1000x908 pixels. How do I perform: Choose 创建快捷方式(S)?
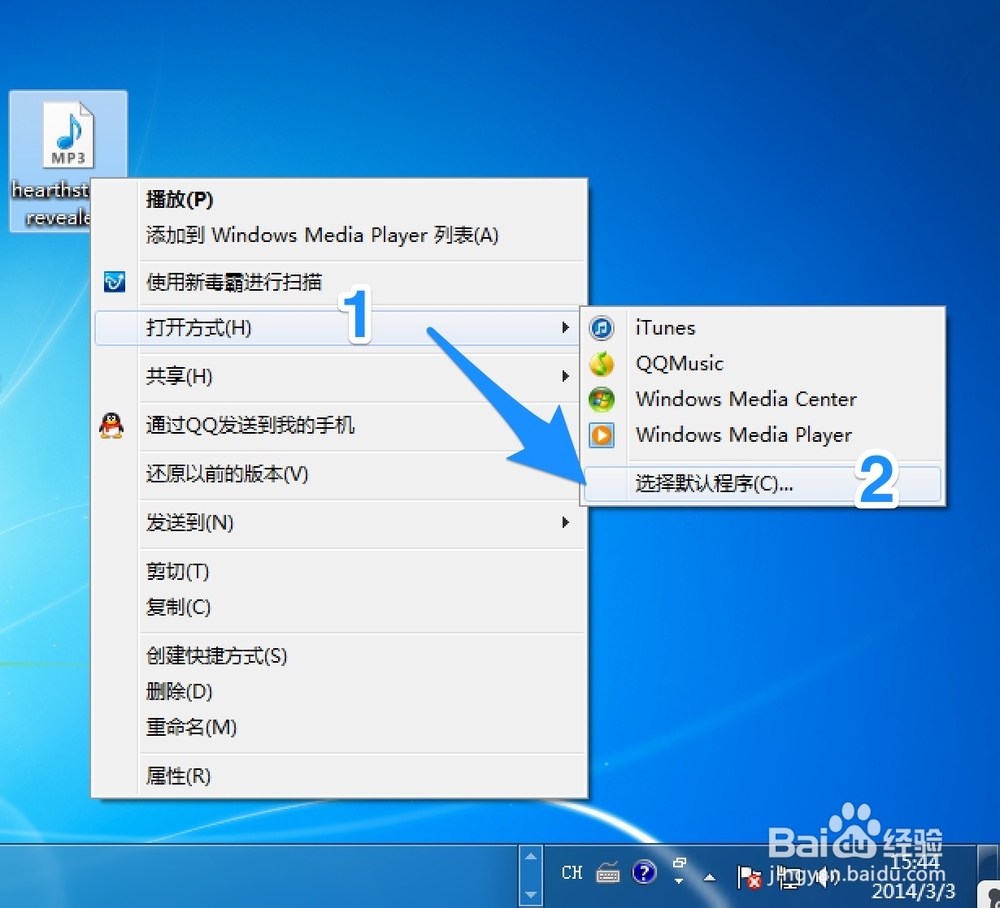pos(340,655)
